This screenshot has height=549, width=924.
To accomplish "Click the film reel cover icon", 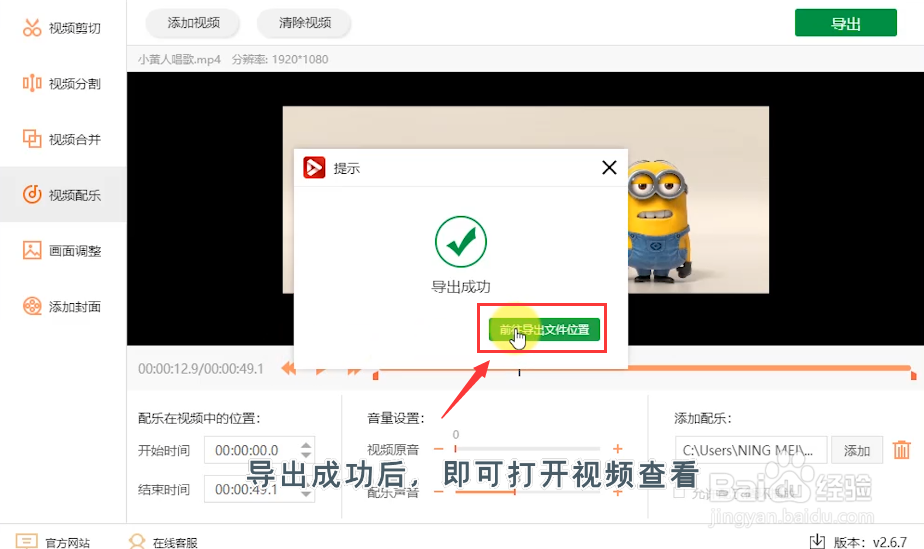I will pos(32,306).
